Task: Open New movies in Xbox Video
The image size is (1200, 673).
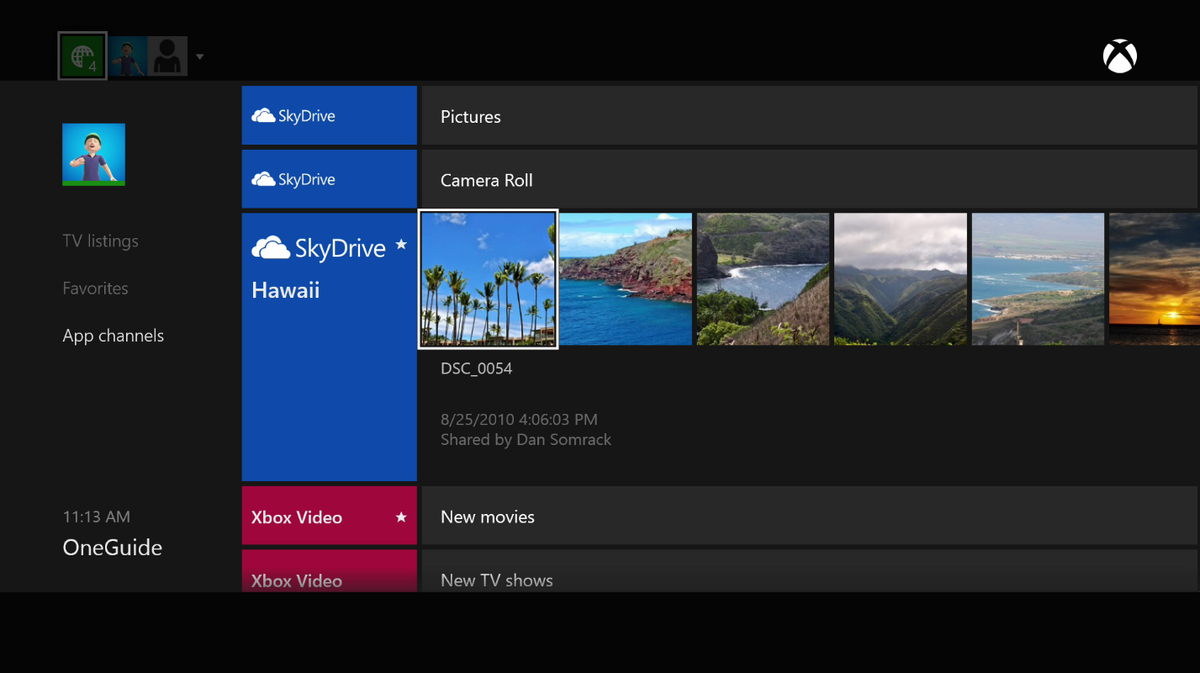Action: pyautogui.click(x=487, y=516)
